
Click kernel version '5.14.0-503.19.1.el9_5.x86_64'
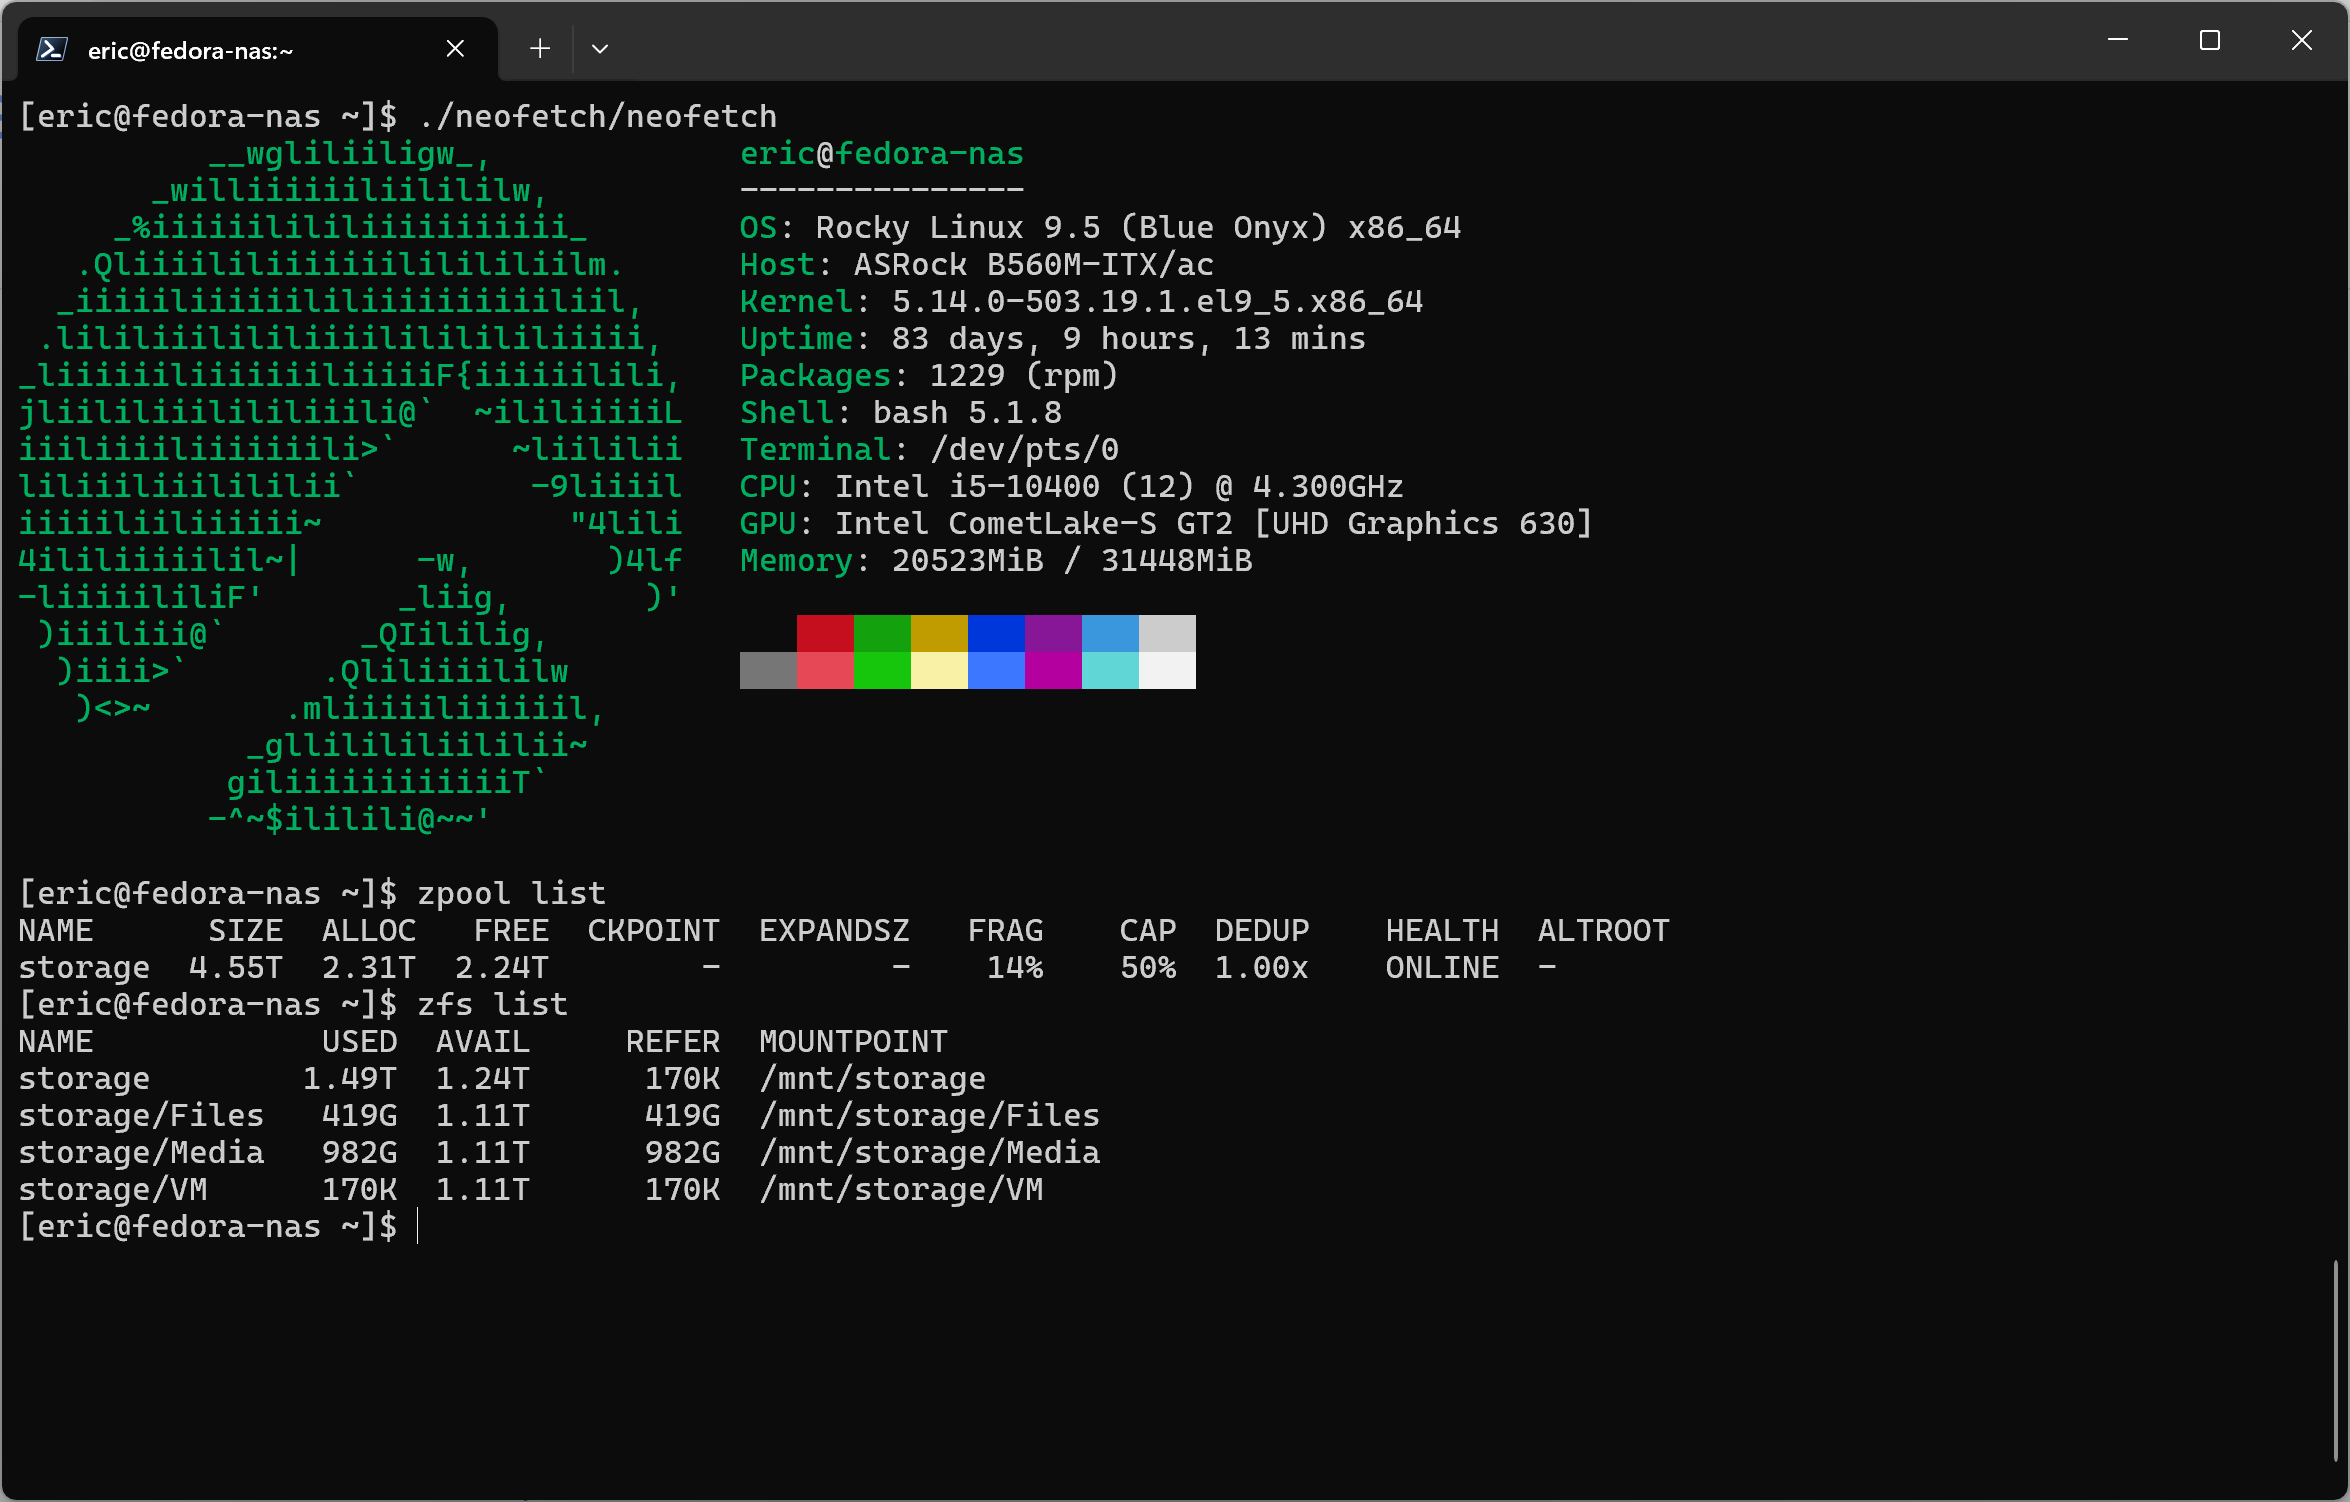(1157, 301)
